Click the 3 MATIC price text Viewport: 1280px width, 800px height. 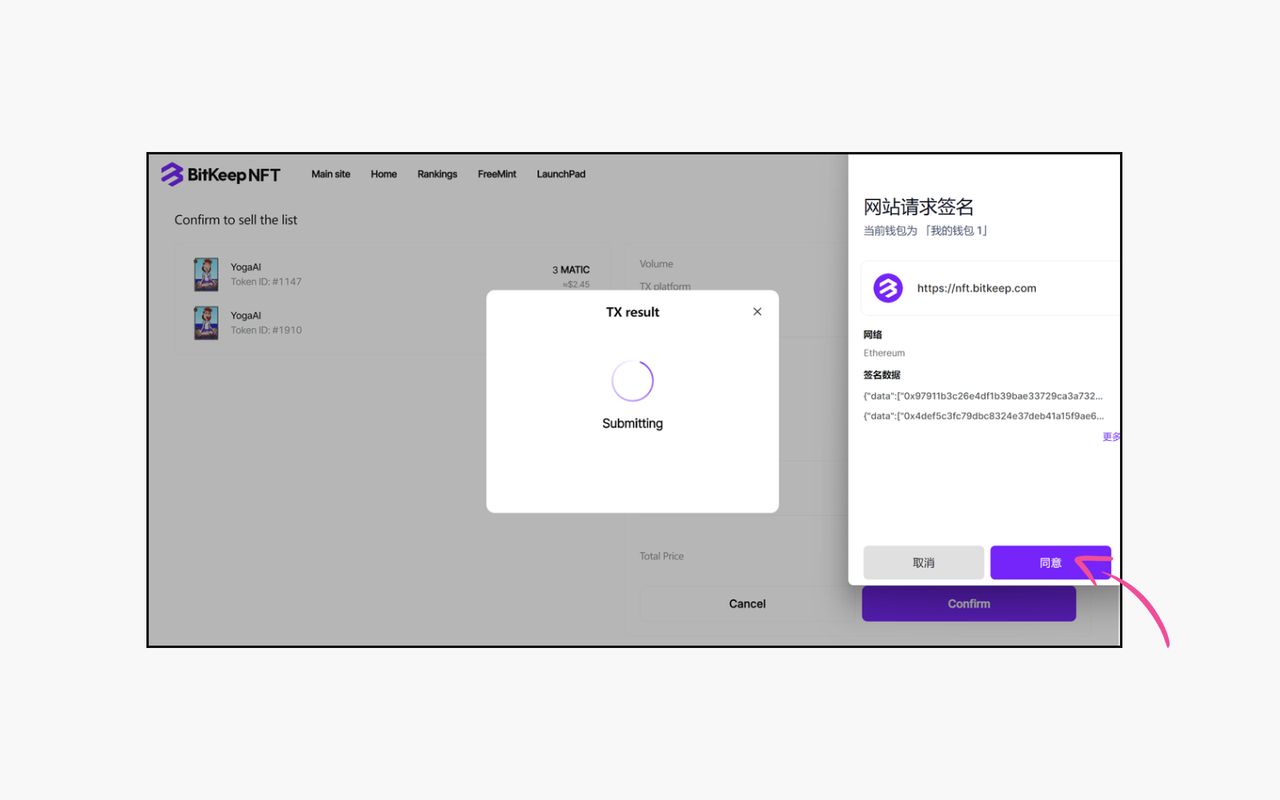pyautogui.click(x=571, y=270)
